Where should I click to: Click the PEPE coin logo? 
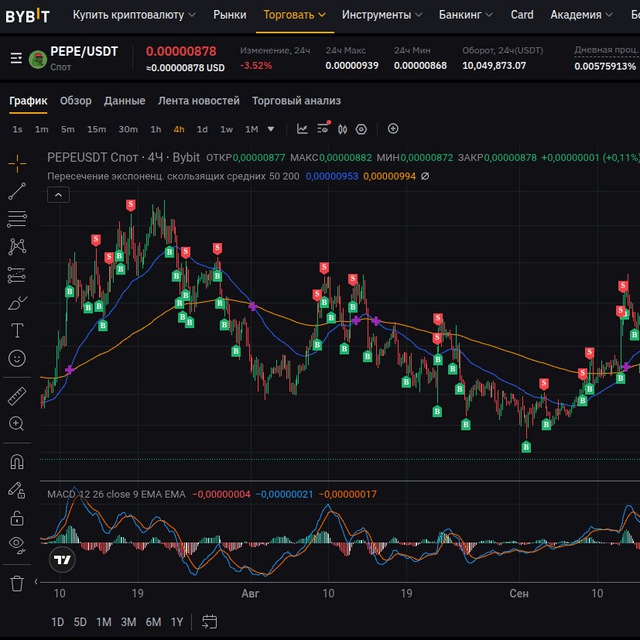pyautogui.click(x=38, y=60)
